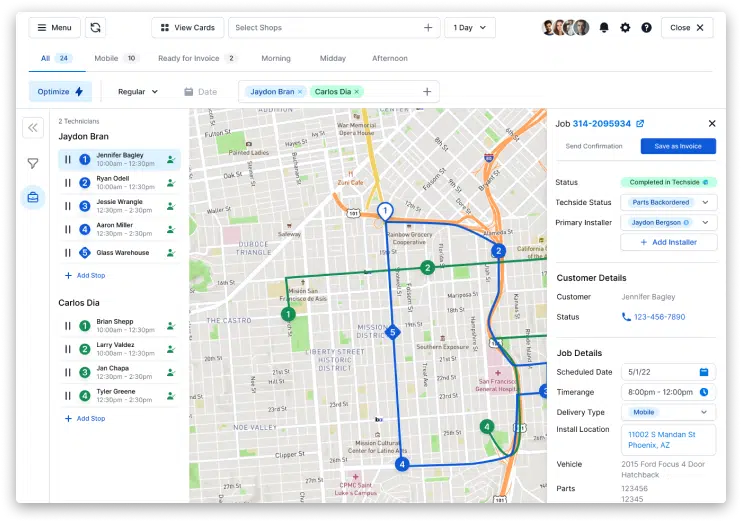Open settings gear icon
The width and height of the screenshot is (742, 523).
tap(625, 28)
